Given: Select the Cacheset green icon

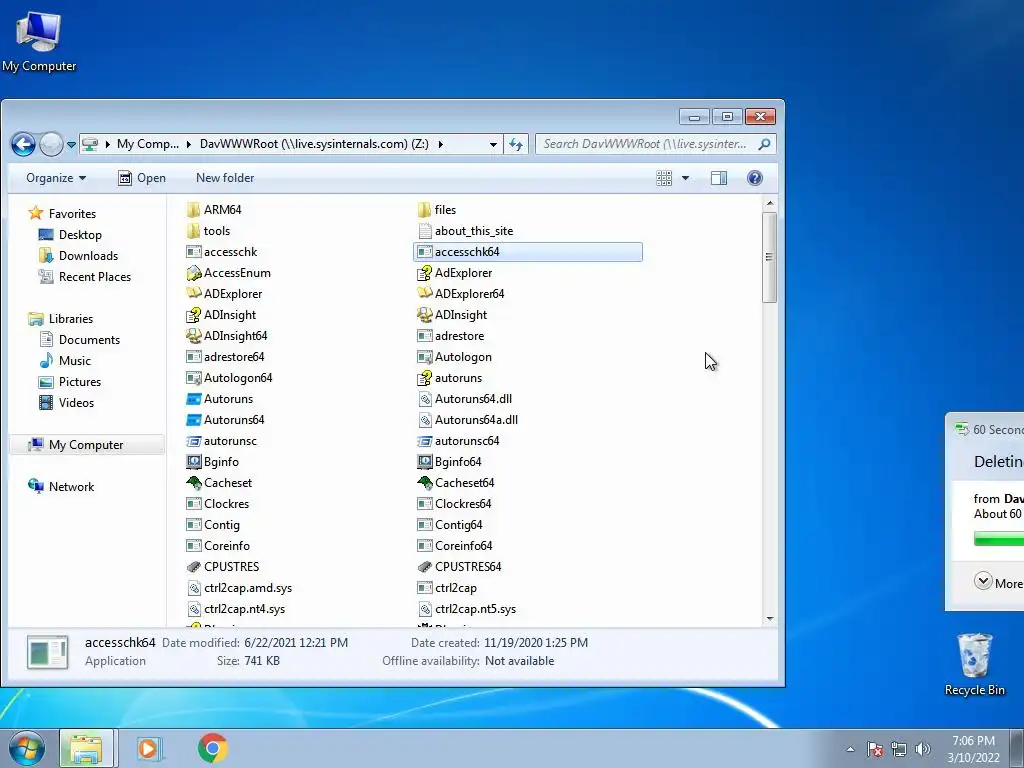Looking at the screenshot, I should click(x=193, y=483).
